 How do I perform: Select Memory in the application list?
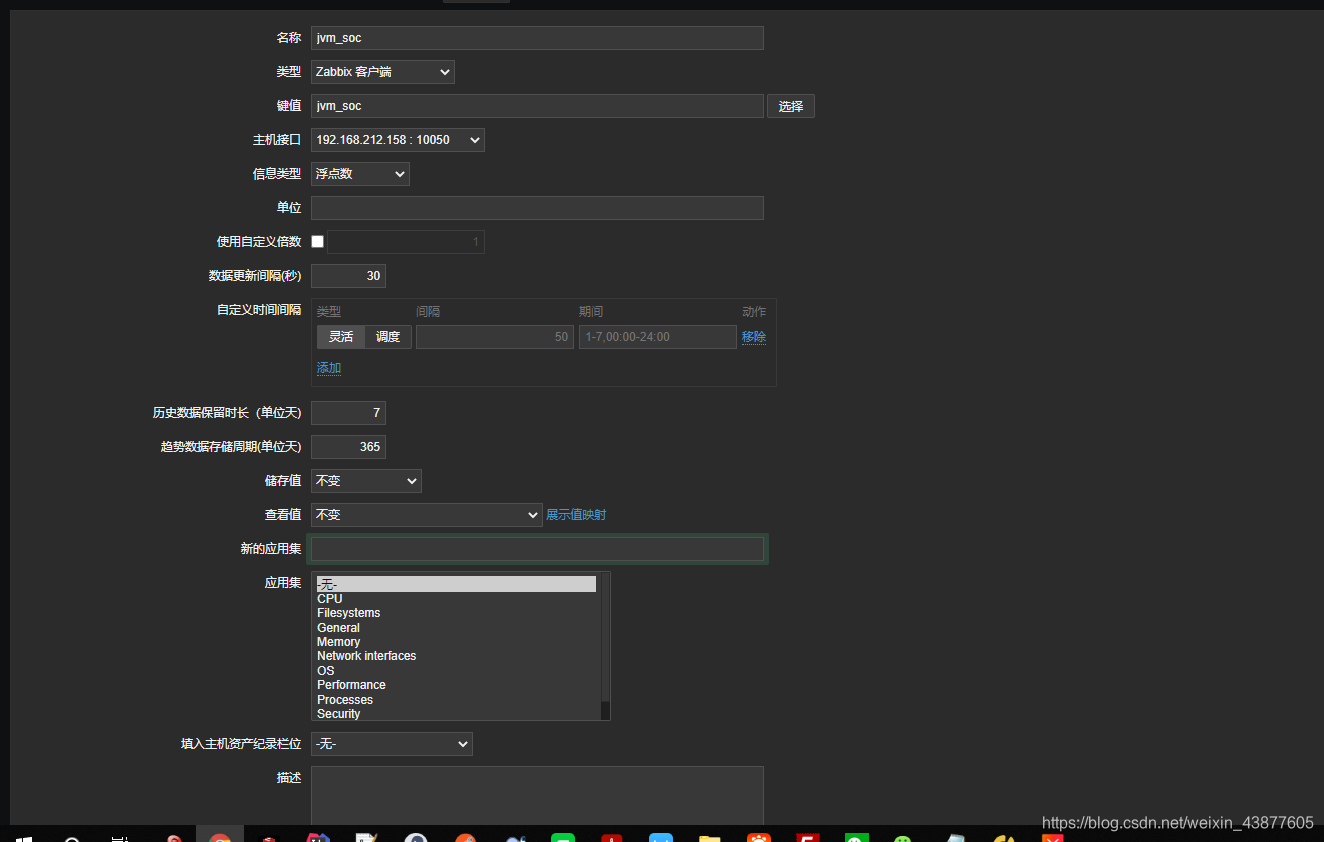point(456,642)
